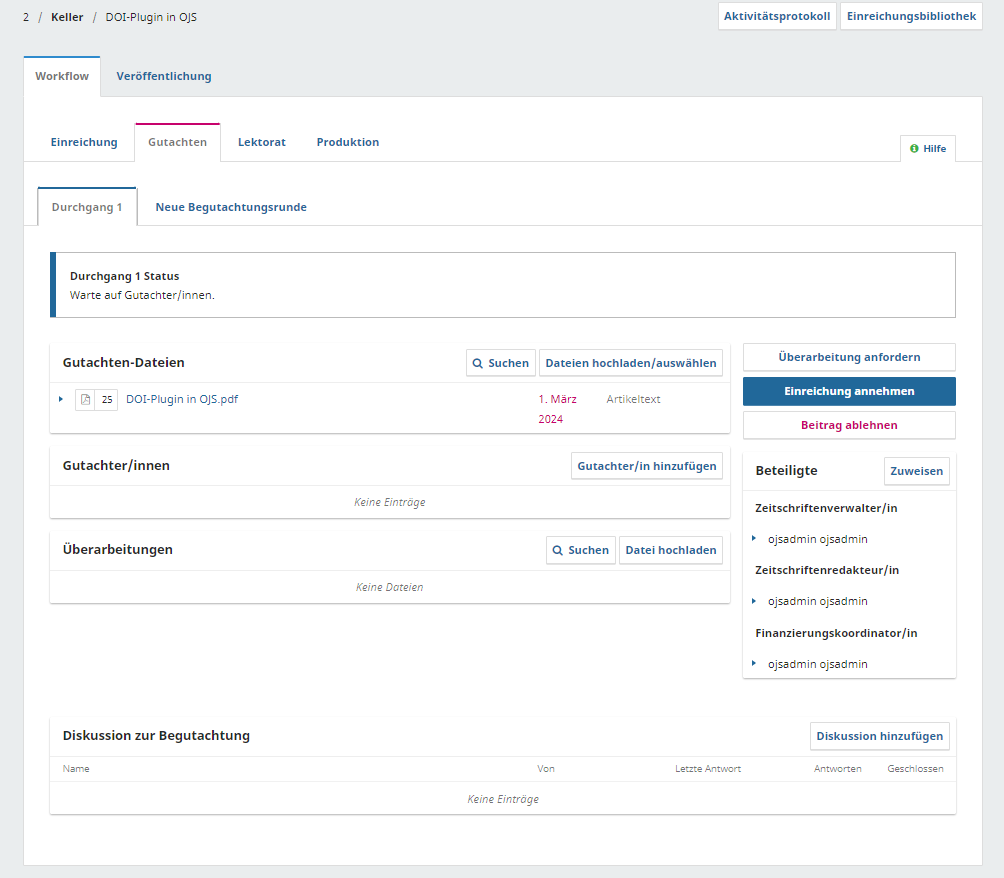1004x878 pixels.
Task: Open the Lektorat stage tab
Action: 261,142
